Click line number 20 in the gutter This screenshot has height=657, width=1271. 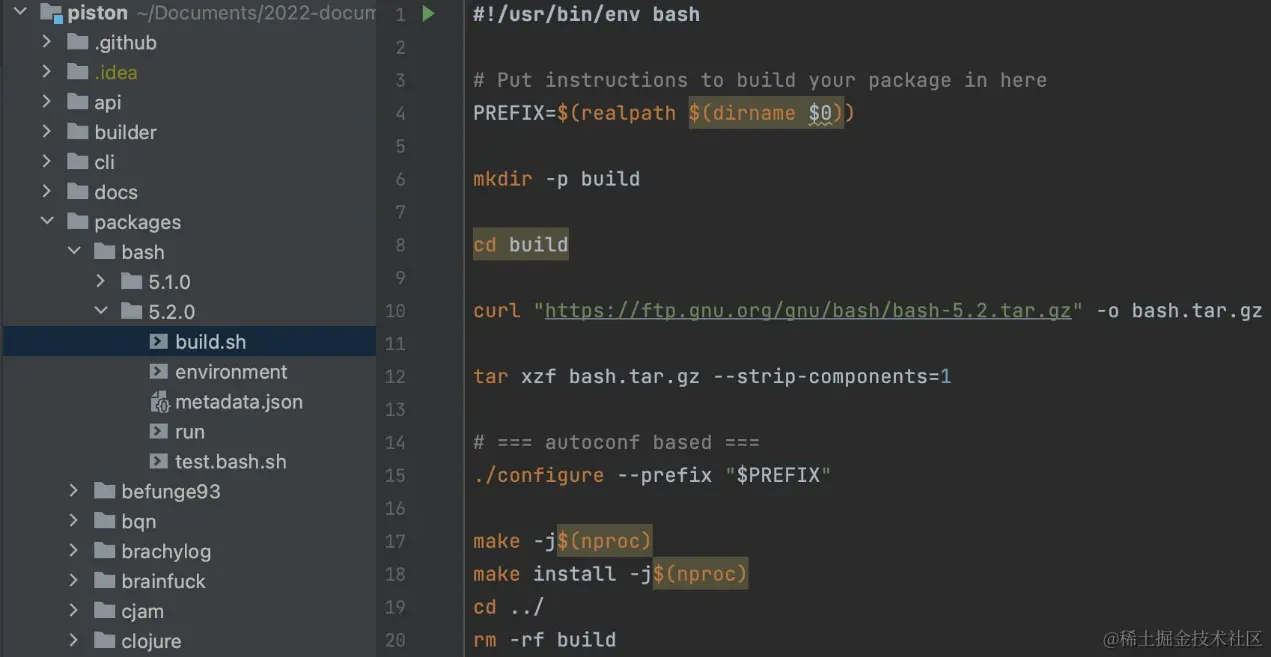(x=395, y=640)
